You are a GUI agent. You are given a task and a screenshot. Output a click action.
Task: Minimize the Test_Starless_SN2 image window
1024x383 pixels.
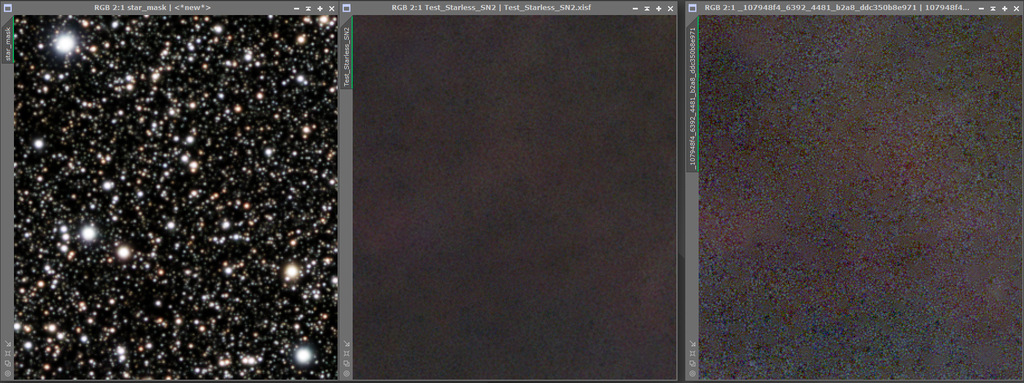click(635, 8)
